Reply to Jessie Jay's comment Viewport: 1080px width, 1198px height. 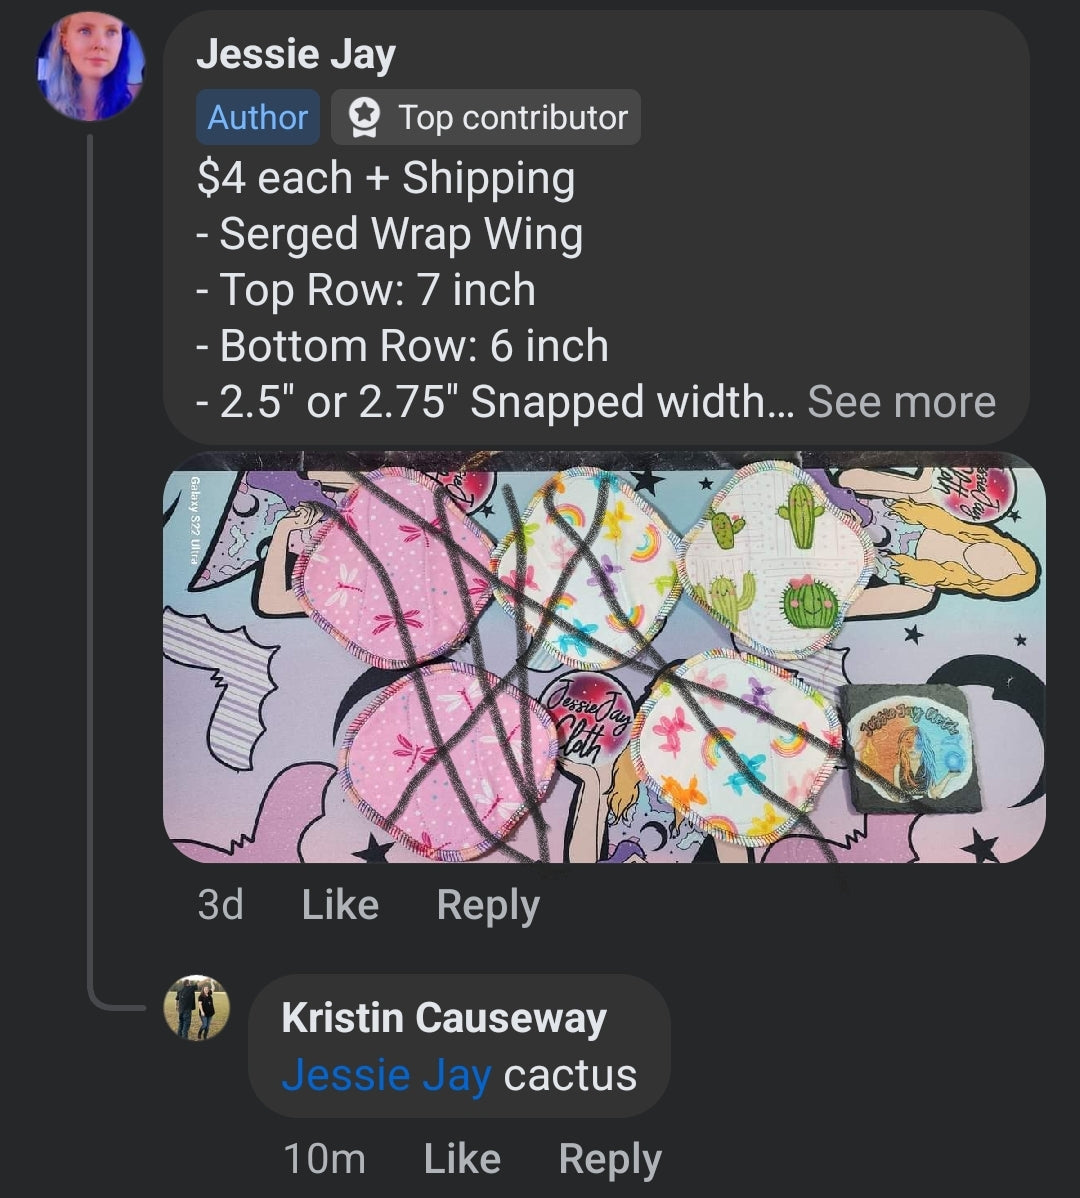488,905
